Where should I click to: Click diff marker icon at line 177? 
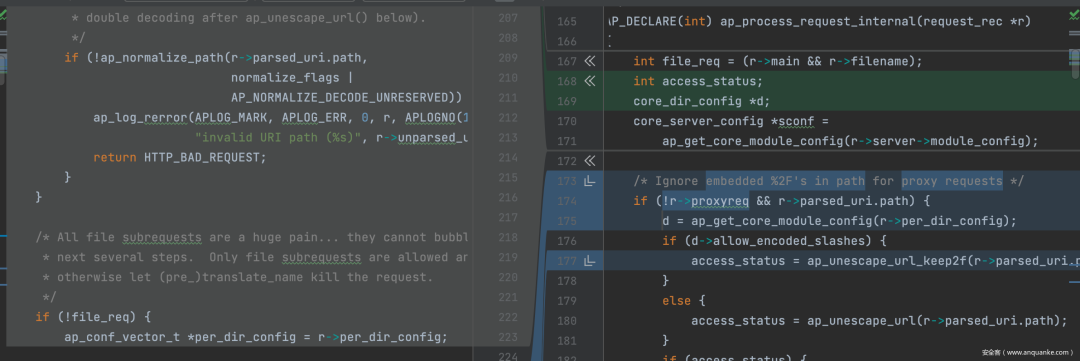click(589, 261)
